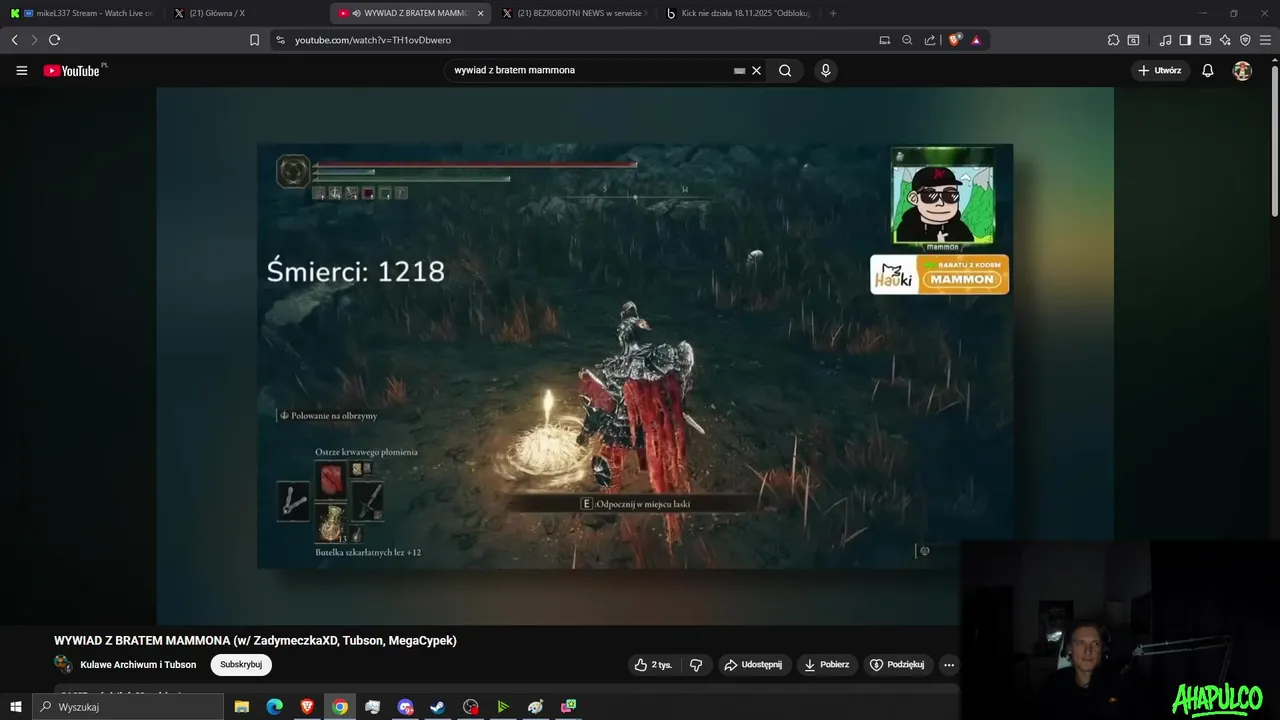1280x720 pixels.
Task: Open the browser extensions puzzle icon
Action: tap(1113, 40)
